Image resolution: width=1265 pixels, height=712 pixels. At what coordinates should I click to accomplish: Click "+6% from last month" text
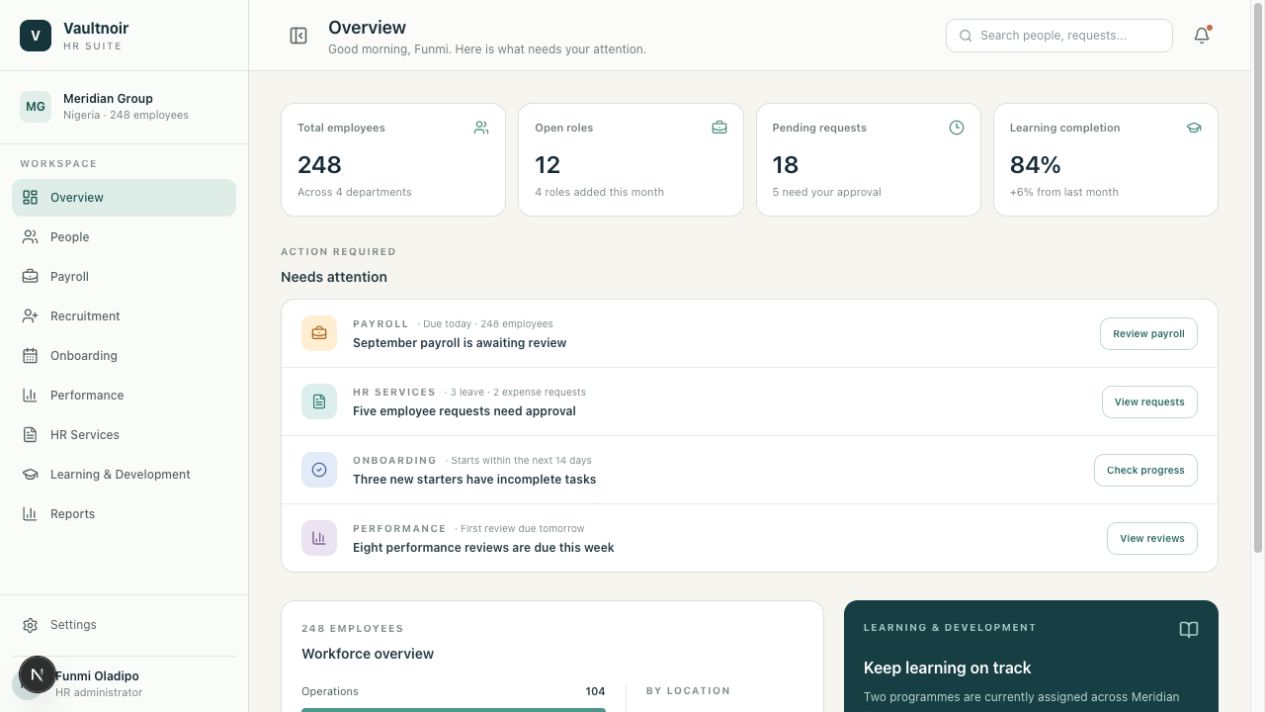[1064, 192]
